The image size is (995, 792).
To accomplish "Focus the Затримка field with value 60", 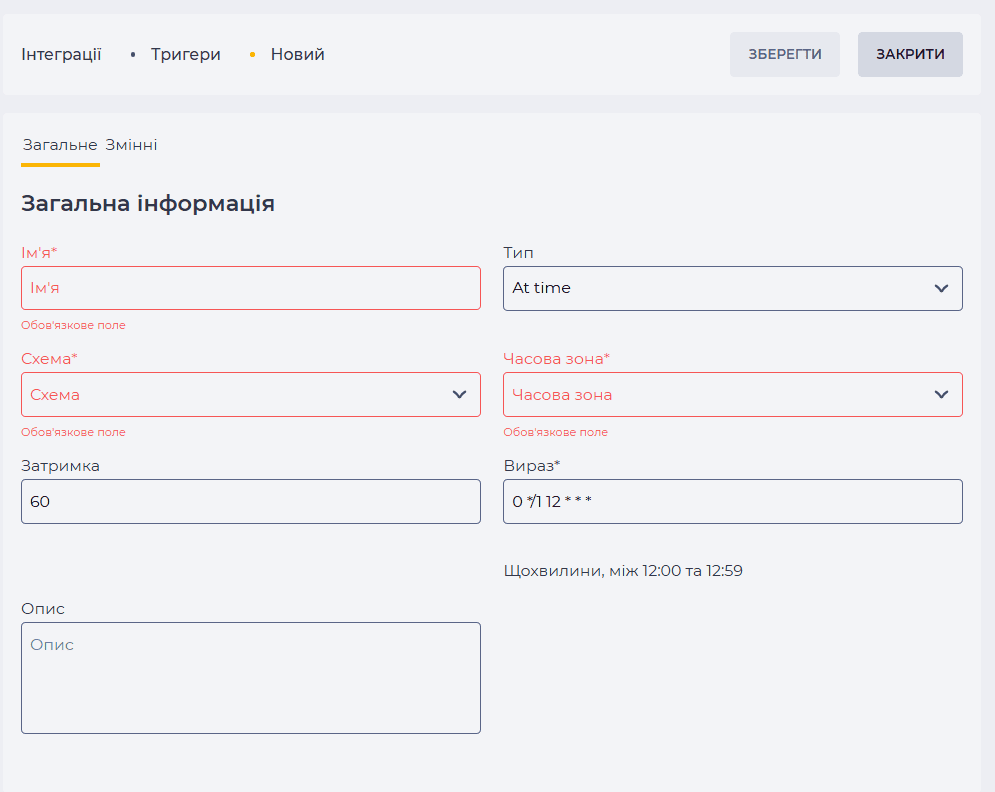I will coord(251,501).
